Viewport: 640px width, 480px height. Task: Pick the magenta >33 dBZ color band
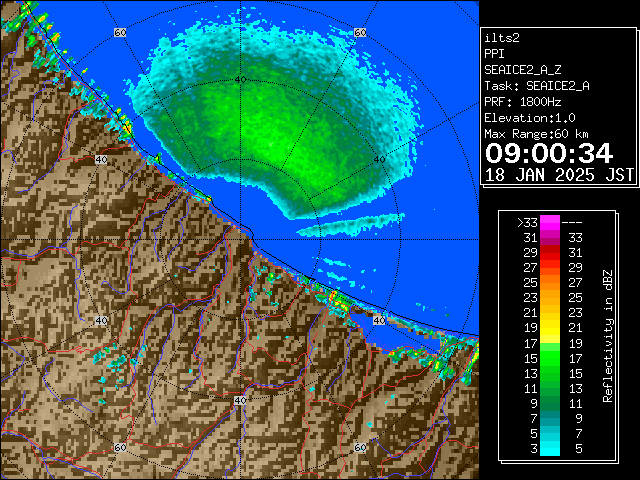(550, 223)
